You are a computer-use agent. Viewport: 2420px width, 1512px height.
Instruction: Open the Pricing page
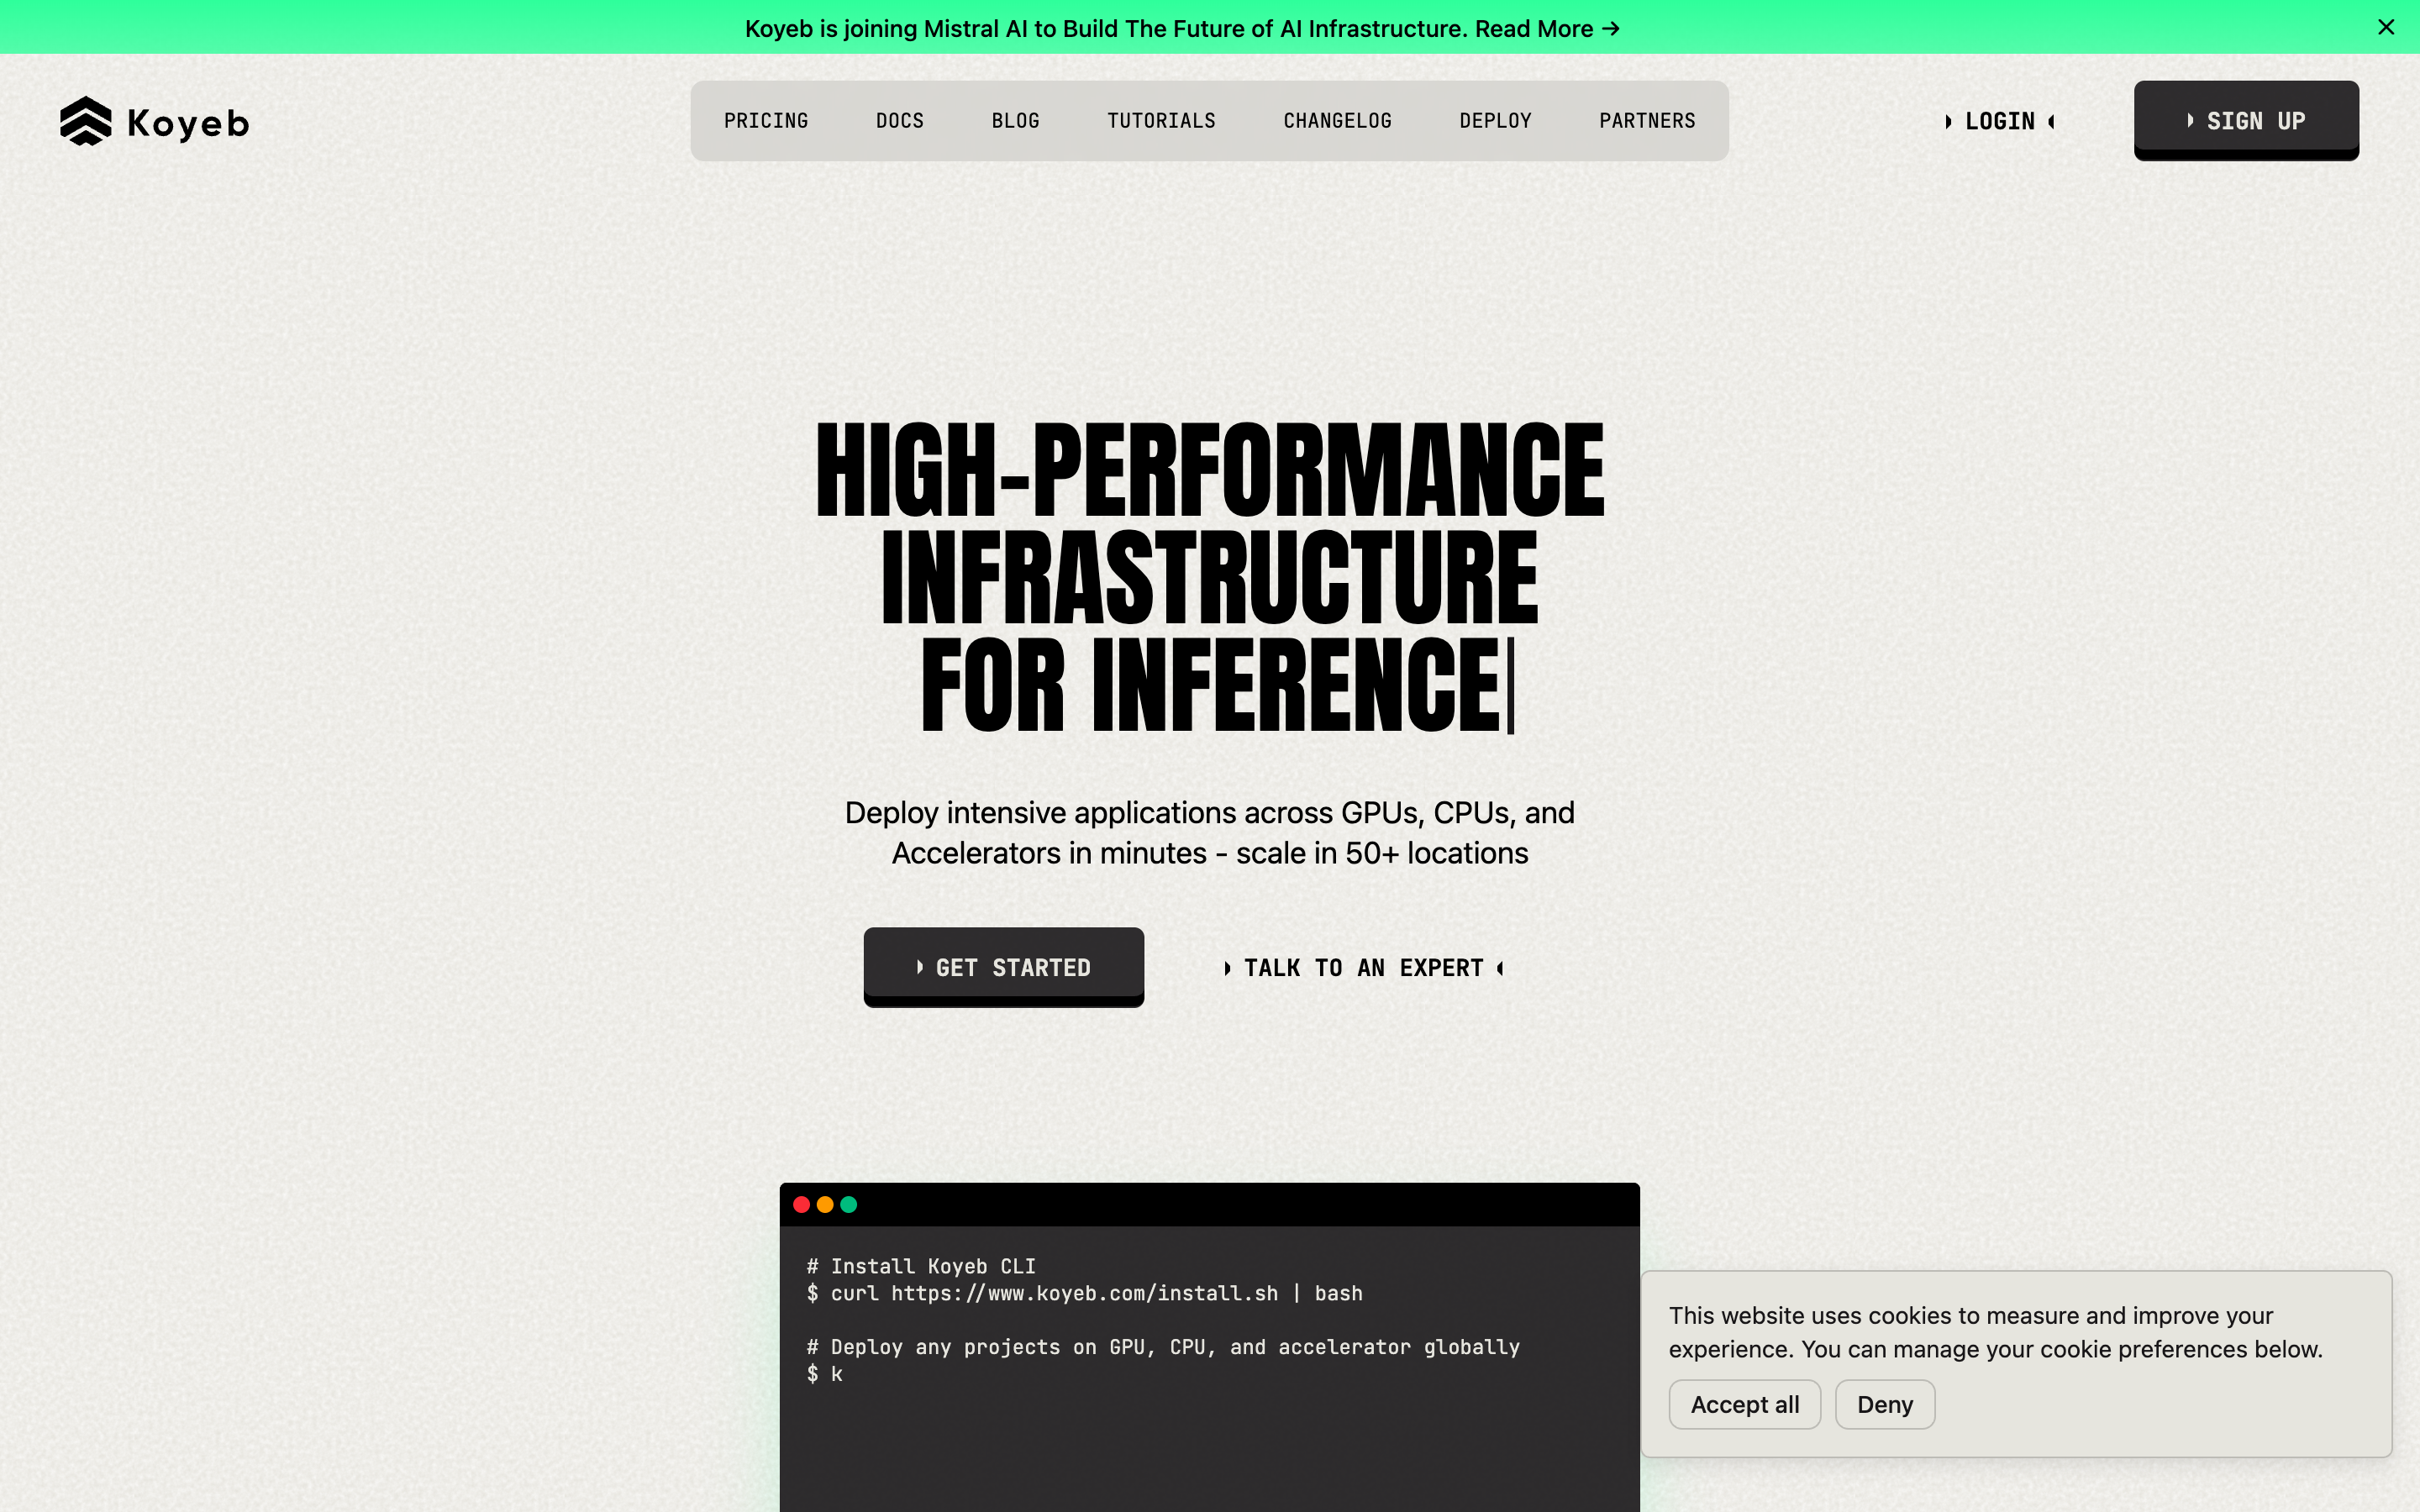766,121
